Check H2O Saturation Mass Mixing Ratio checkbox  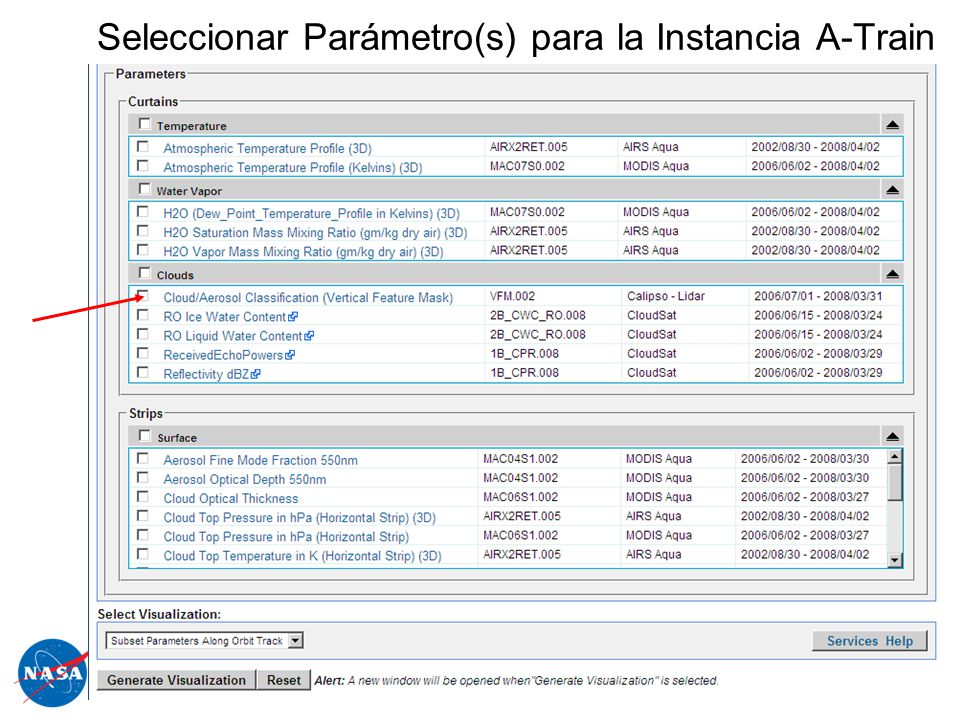pos(143,230)
